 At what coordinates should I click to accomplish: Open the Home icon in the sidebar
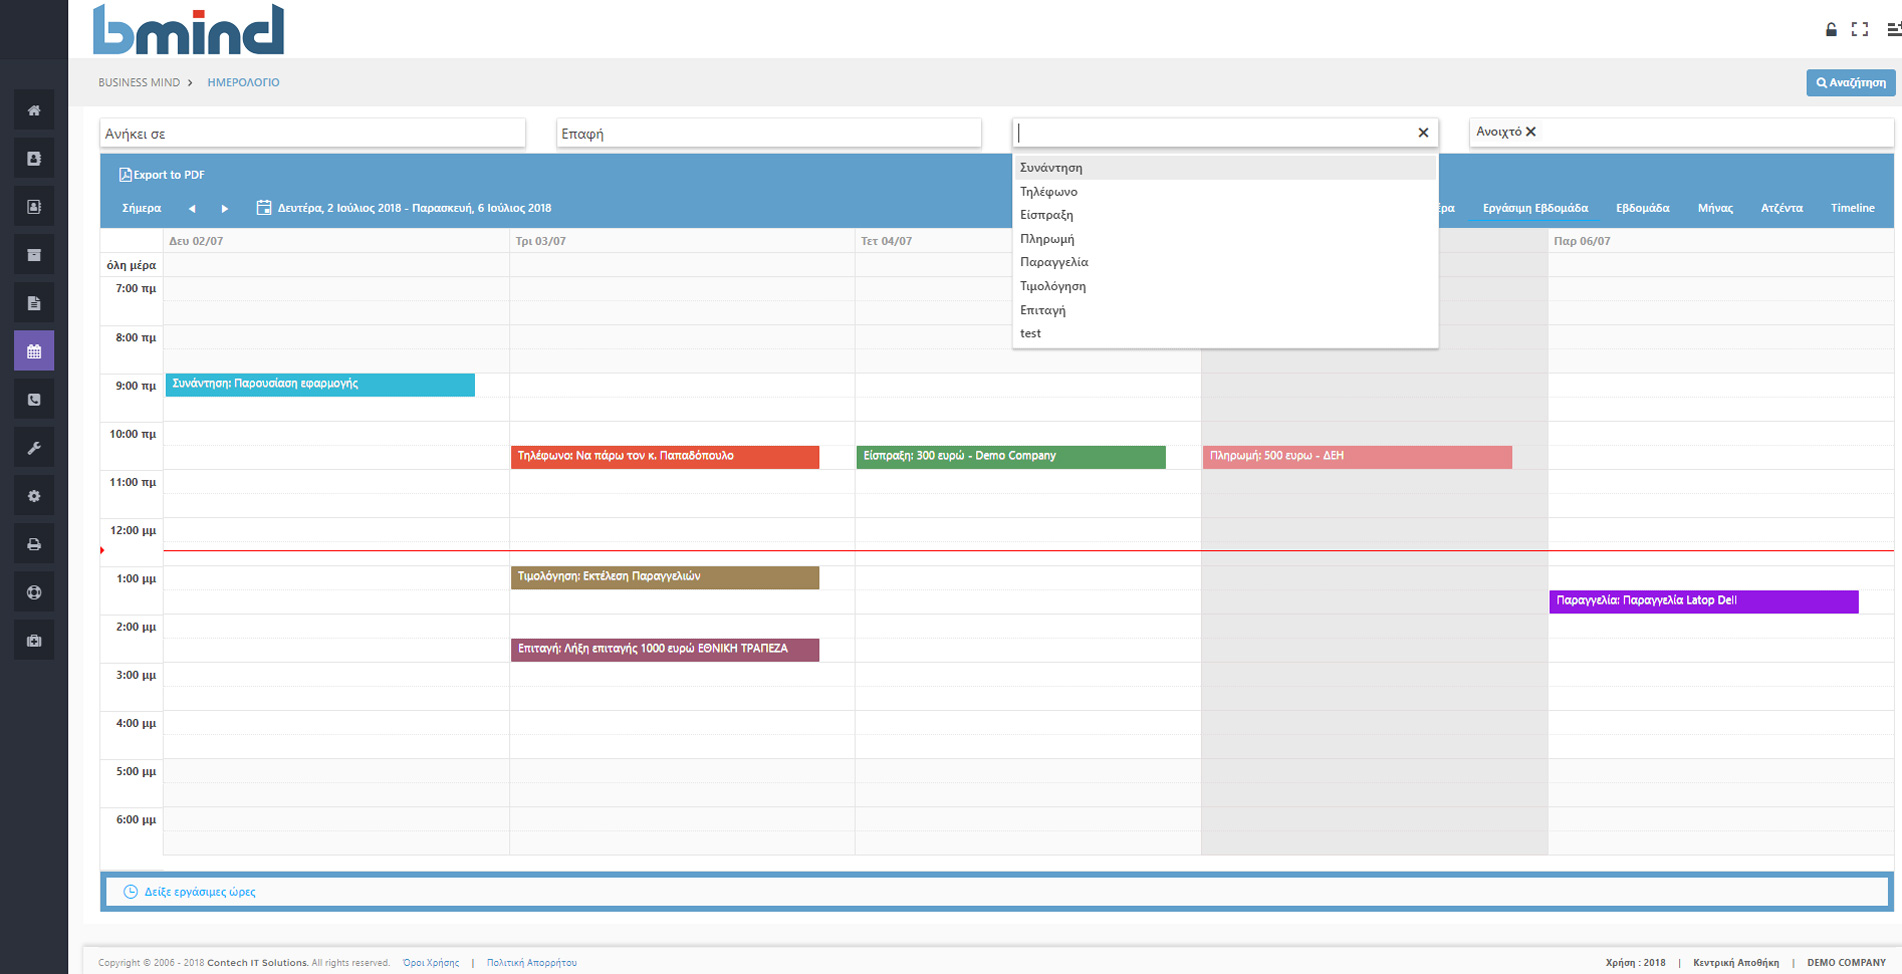34,110
